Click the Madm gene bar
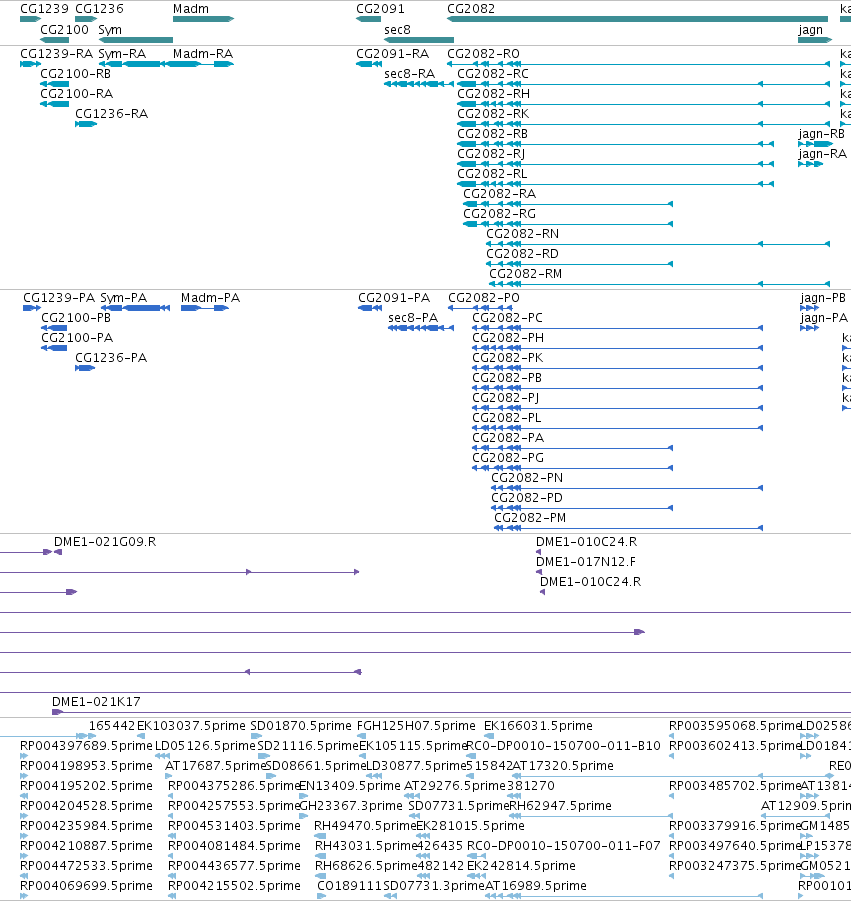The image size is (851, 901). [203, 19]
